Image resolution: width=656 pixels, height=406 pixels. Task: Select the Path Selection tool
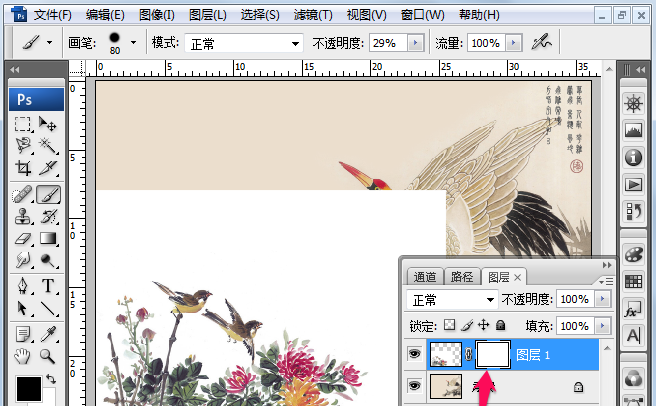(x=23, y=308)
